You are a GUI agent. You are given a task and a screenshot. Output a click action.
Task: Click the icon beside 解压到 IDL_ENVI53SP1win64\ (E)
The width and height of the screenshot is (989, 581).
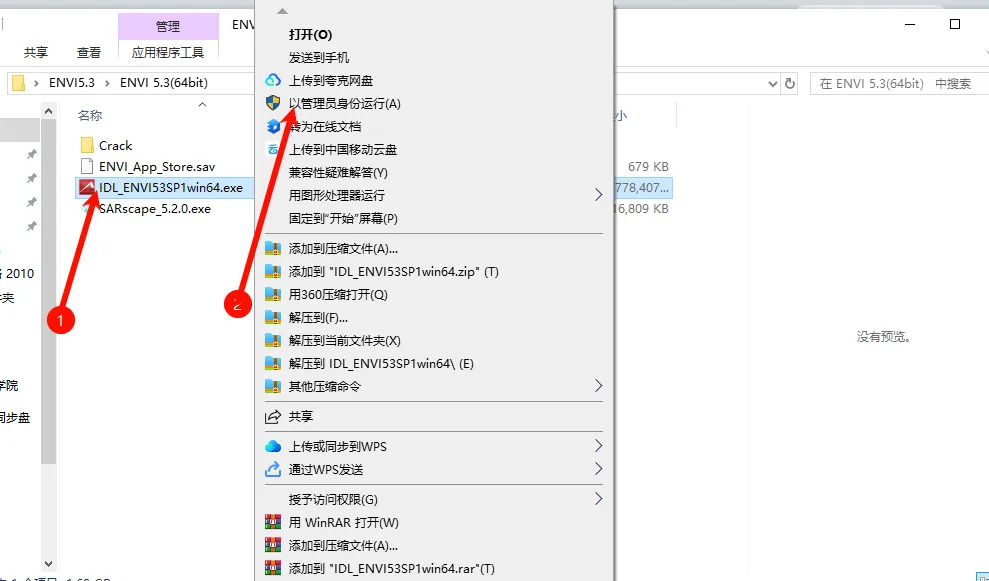pos(272,363)
